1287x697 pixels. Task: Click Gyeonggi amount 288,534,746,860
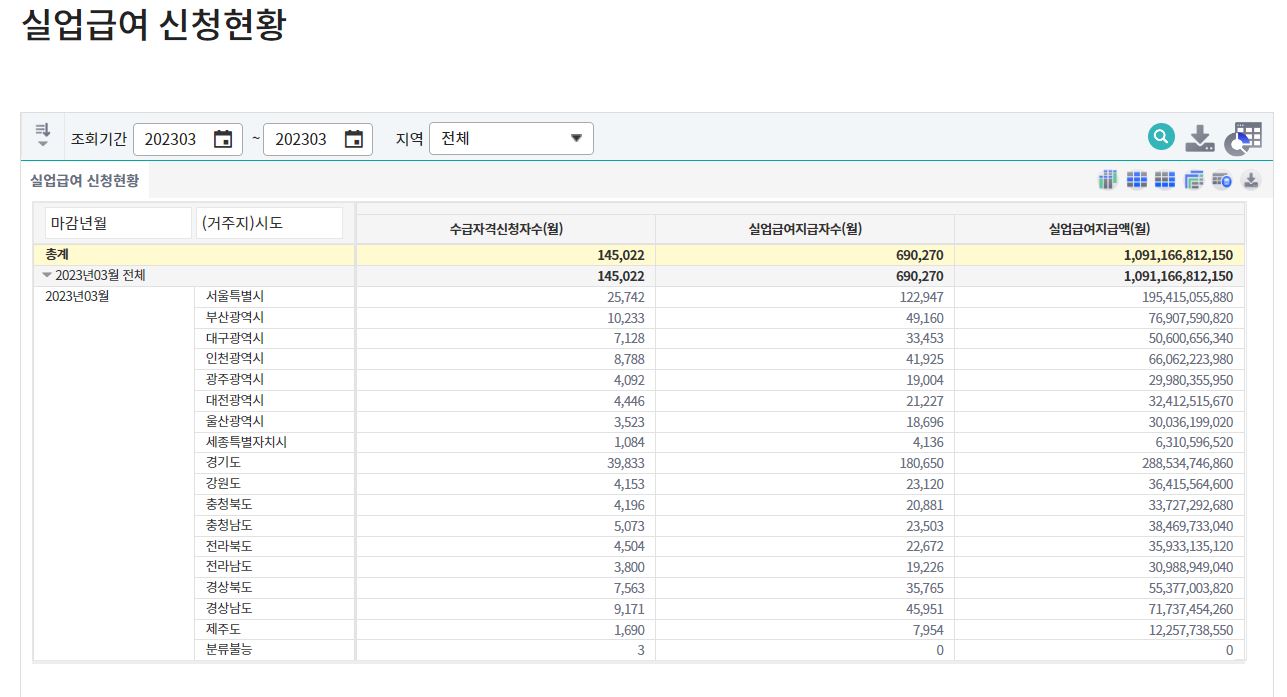point(1187,463)
